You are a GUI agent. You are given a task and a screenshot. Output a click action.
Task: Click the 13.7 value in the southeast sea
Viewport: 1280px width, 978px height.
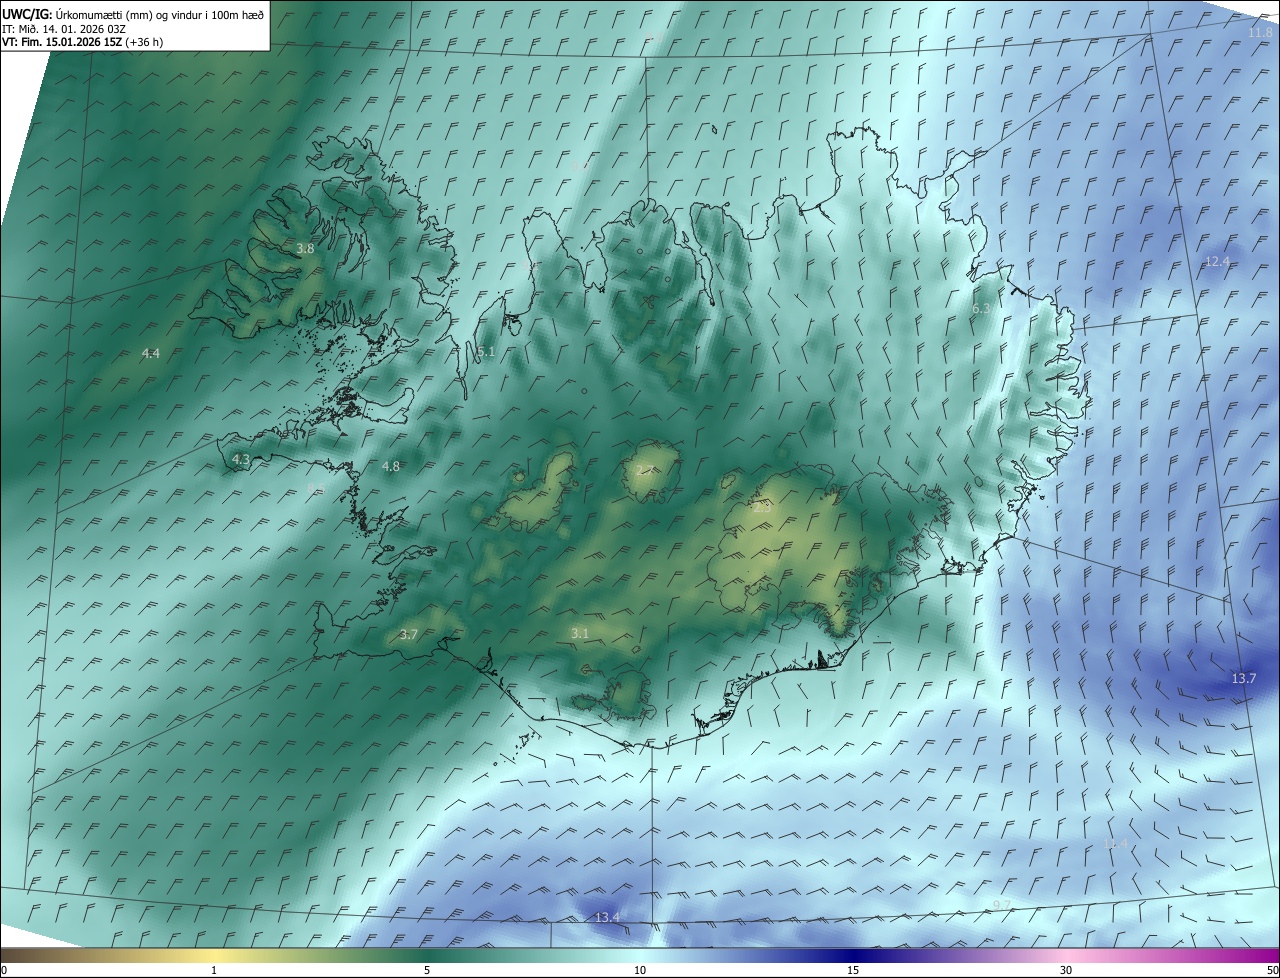point(1243,678)
